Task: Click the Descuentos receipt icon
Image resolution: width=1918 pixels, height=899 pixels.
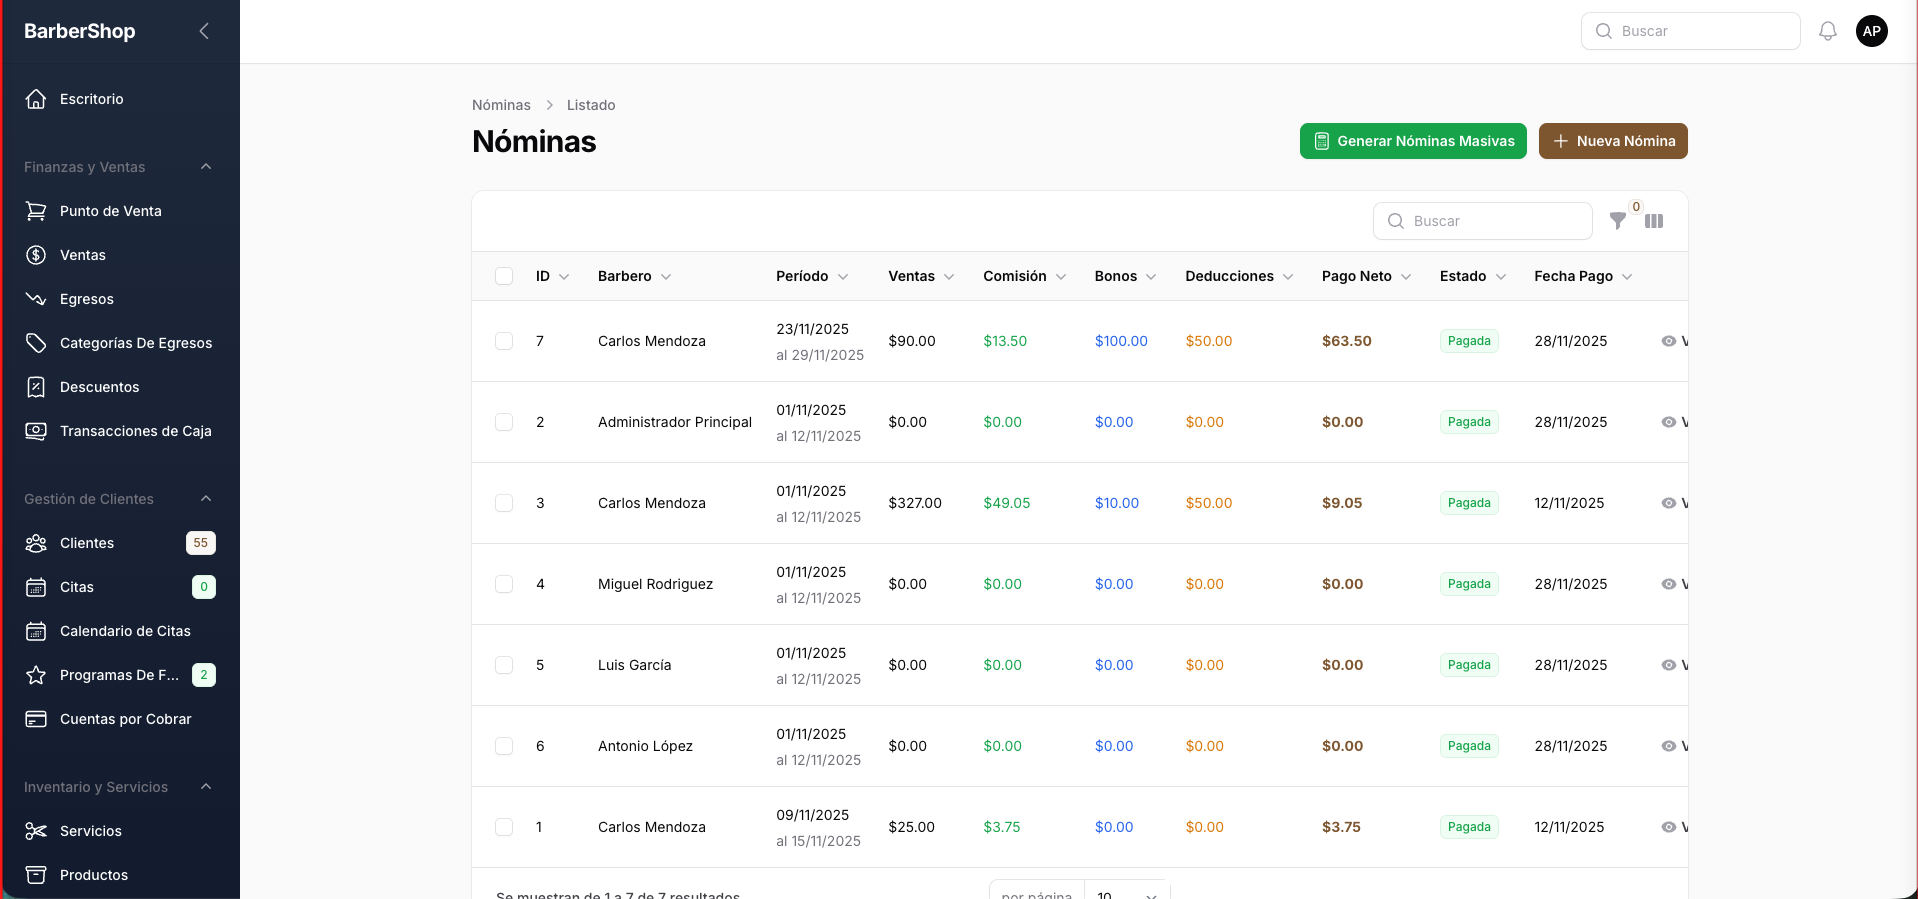Action: (x=36, y=387)
